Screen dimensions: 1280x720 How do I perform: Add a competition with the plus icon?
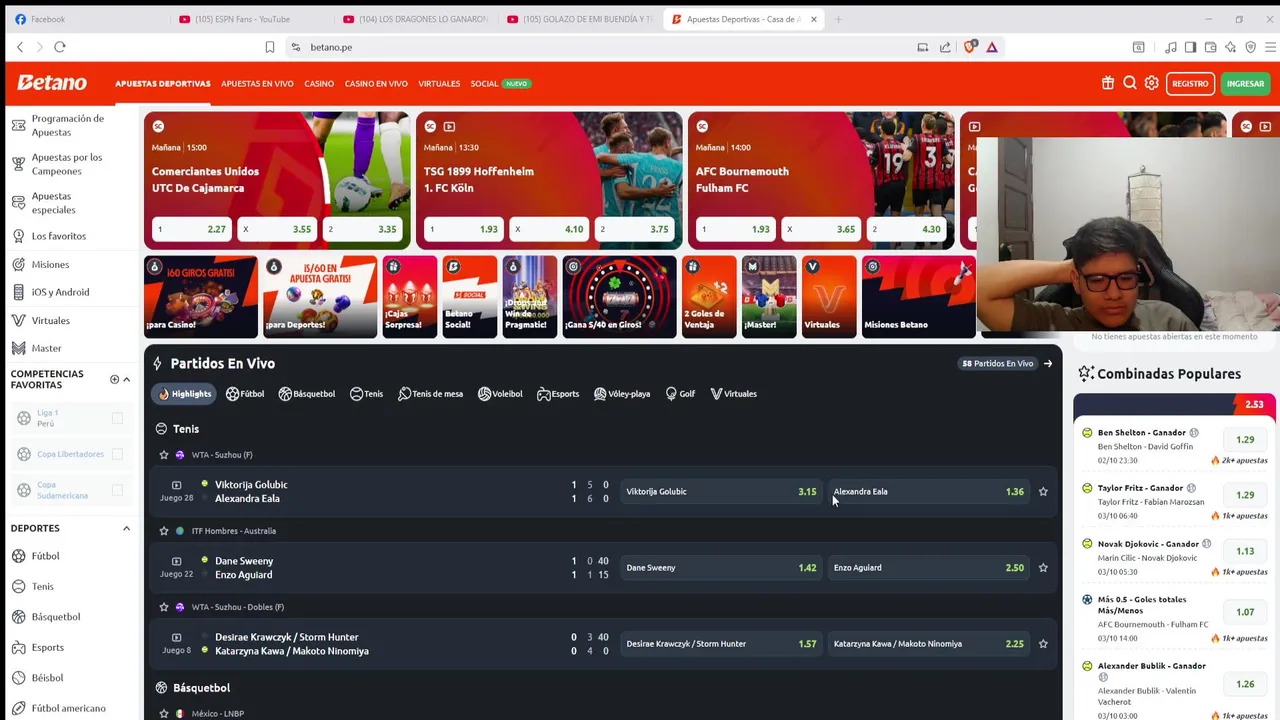(x=114, y=380)
